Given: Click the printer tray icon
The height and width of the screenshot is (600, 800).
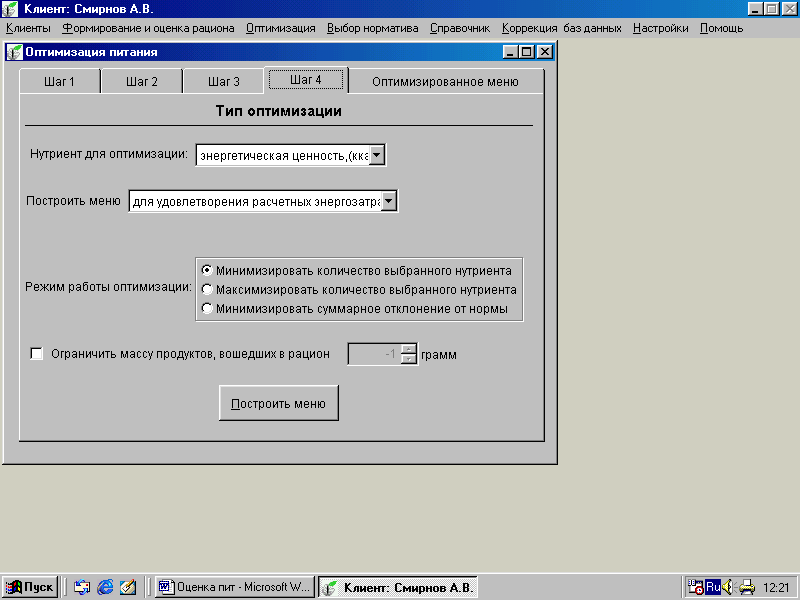Looking at the screenshot, I should click(x=747, y=587).
